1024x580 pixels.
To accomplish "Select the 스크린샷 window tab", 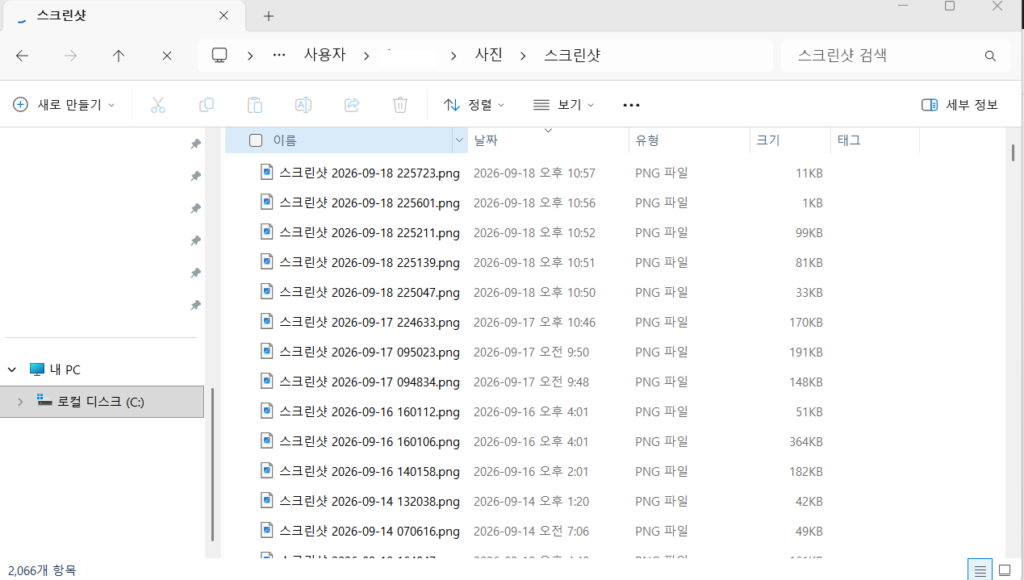I will 124,16.
